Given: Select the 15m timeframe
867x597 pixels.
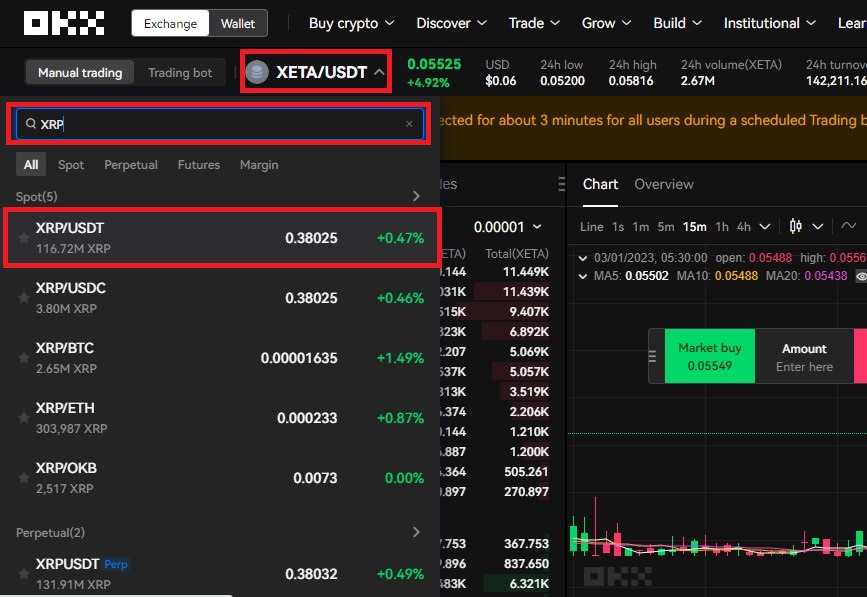Looking at the screenshot, I should 694,227.
